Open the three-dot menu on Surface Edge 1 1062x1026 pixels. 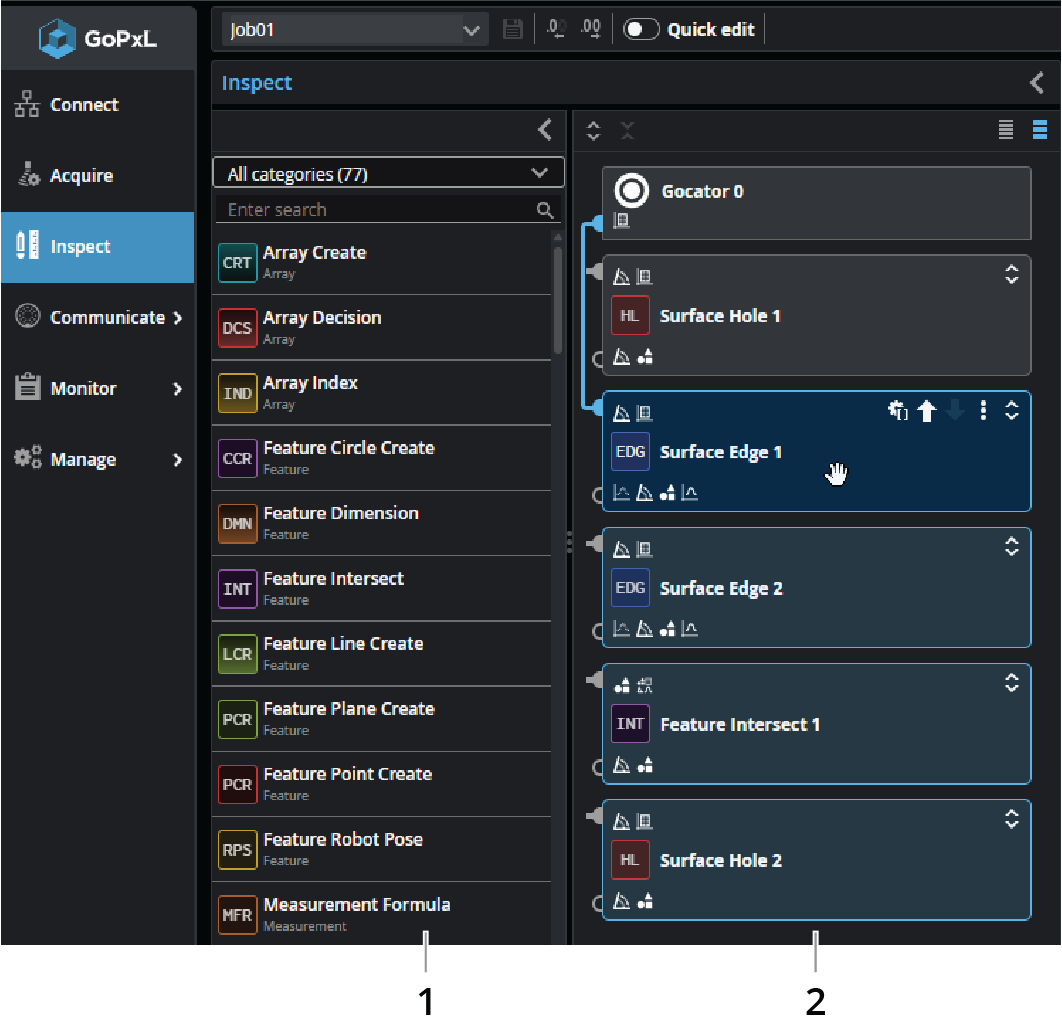[x=983, y=411]
